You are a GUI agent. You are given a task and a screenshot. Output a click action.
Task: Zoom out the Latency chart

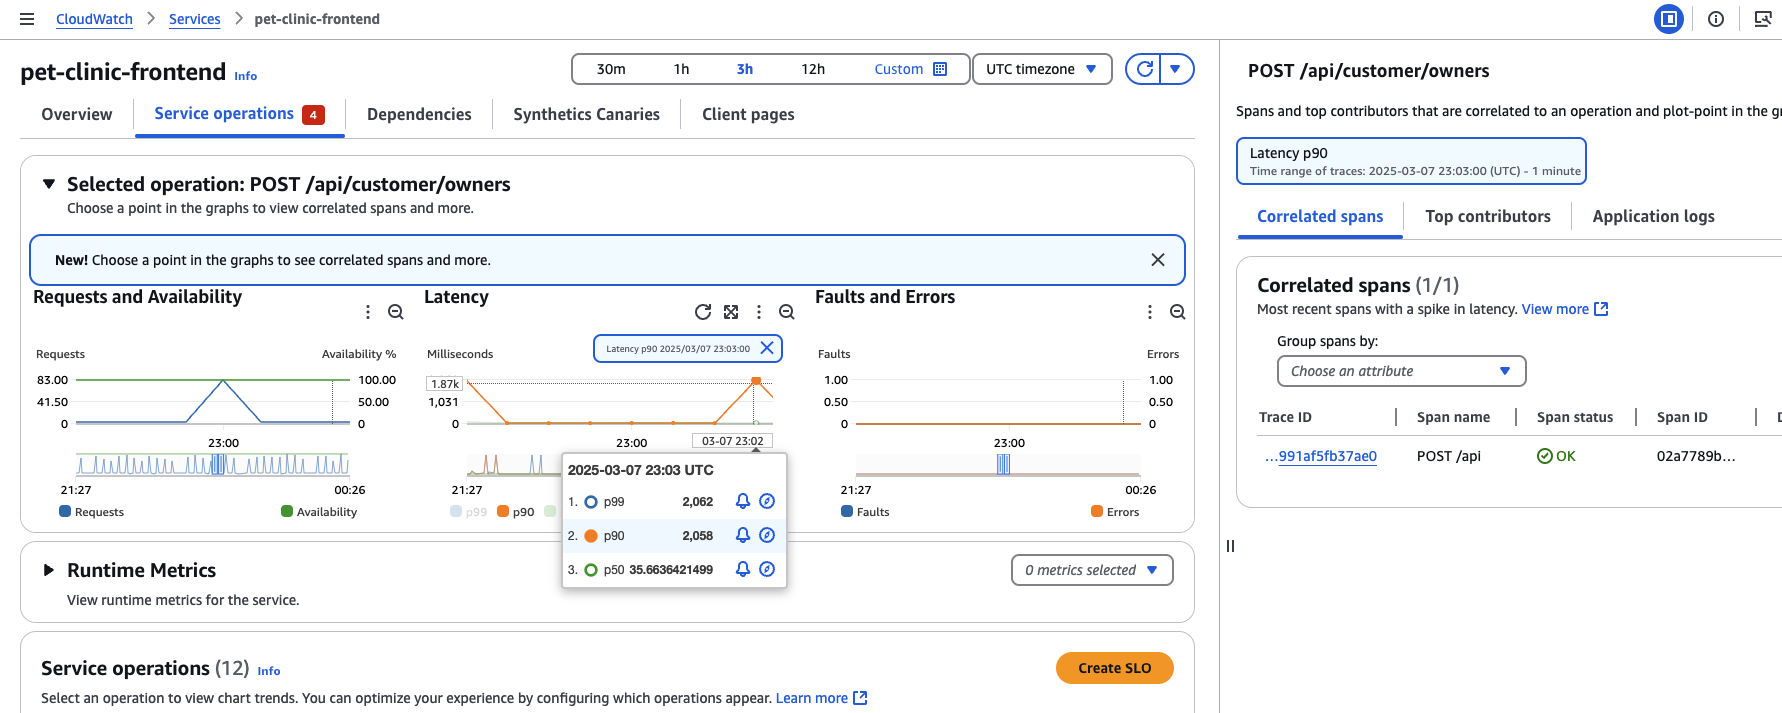click(x=787, y=312)
